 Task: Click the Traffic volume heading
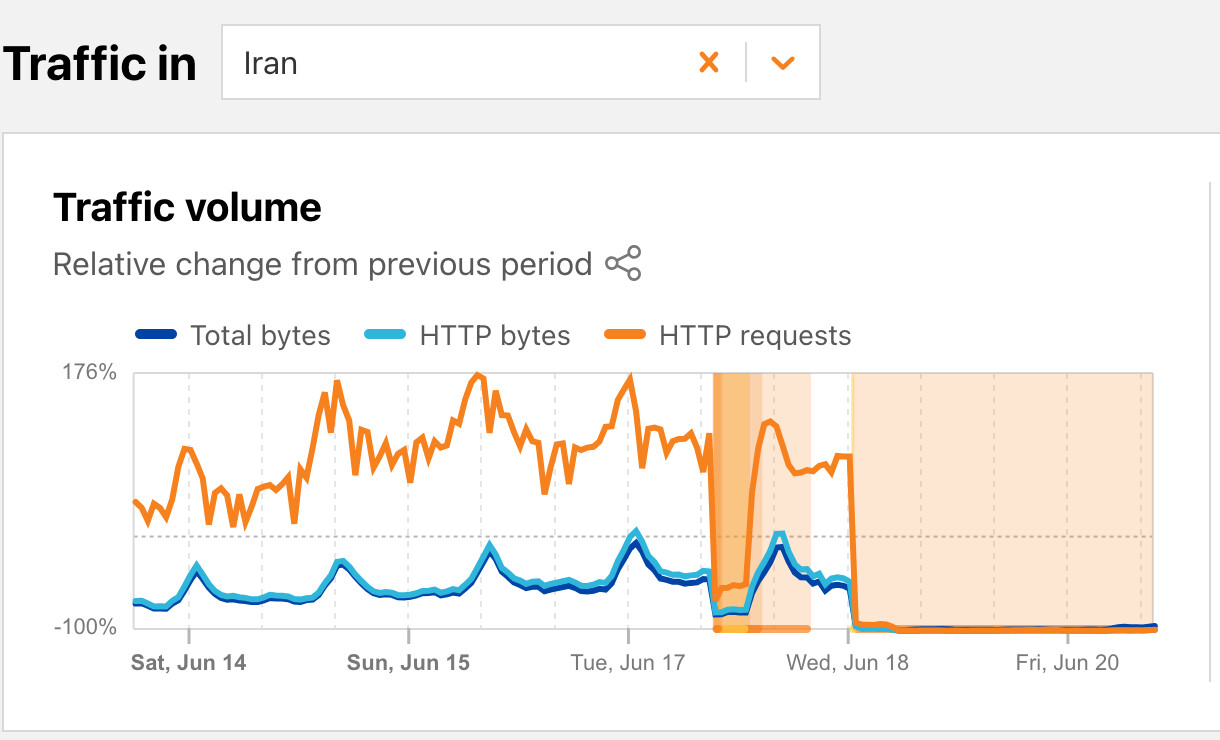[x=187, y=208]
